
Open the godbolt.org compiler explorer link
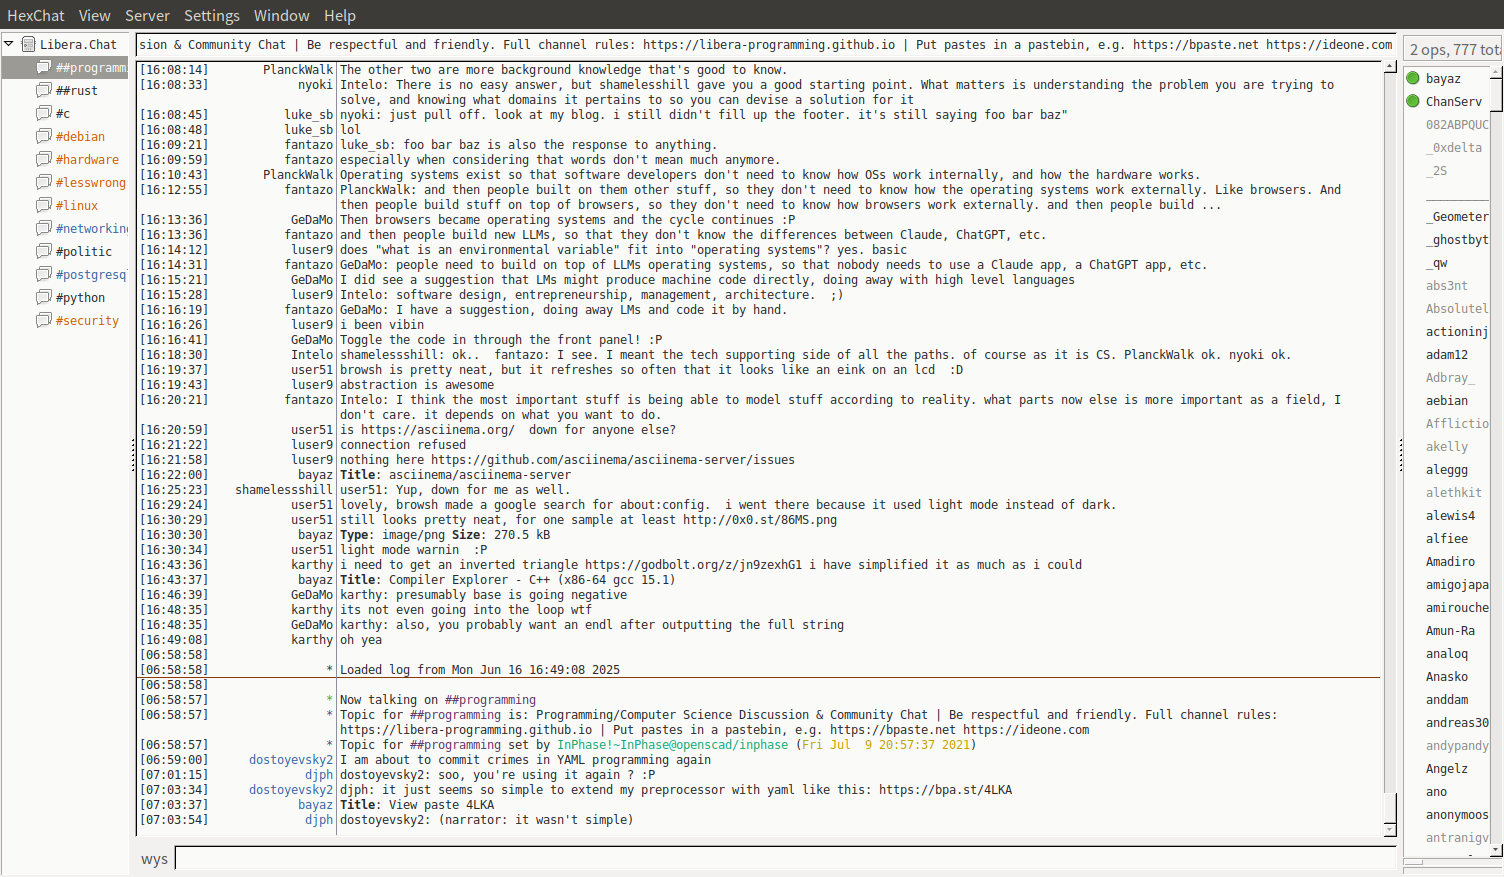pos(693,565)
